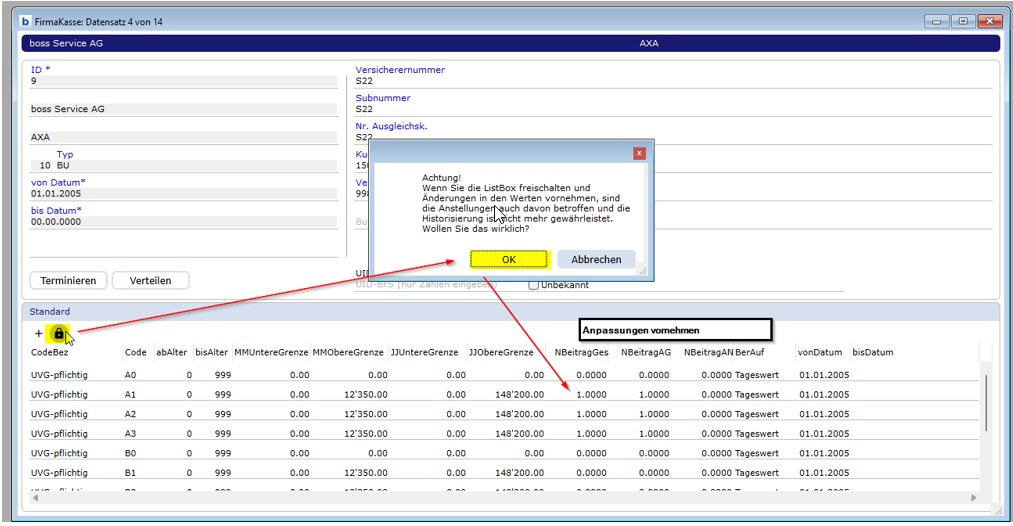Viewport: 1013px width, 526px height.
Task: Click the CodeBez column header
Action: click(50, 352)
